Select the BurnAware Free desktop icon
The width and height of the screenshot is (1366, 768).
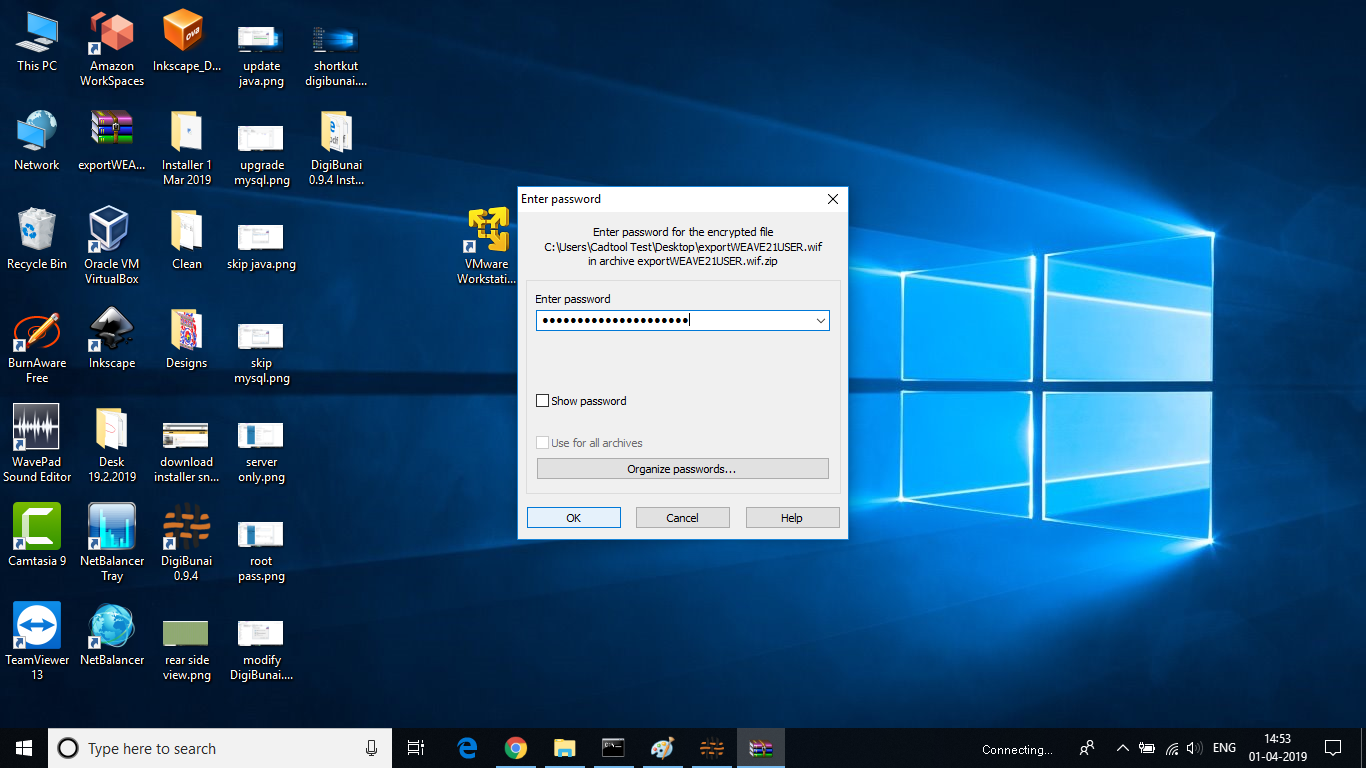(x=37, y=330)
